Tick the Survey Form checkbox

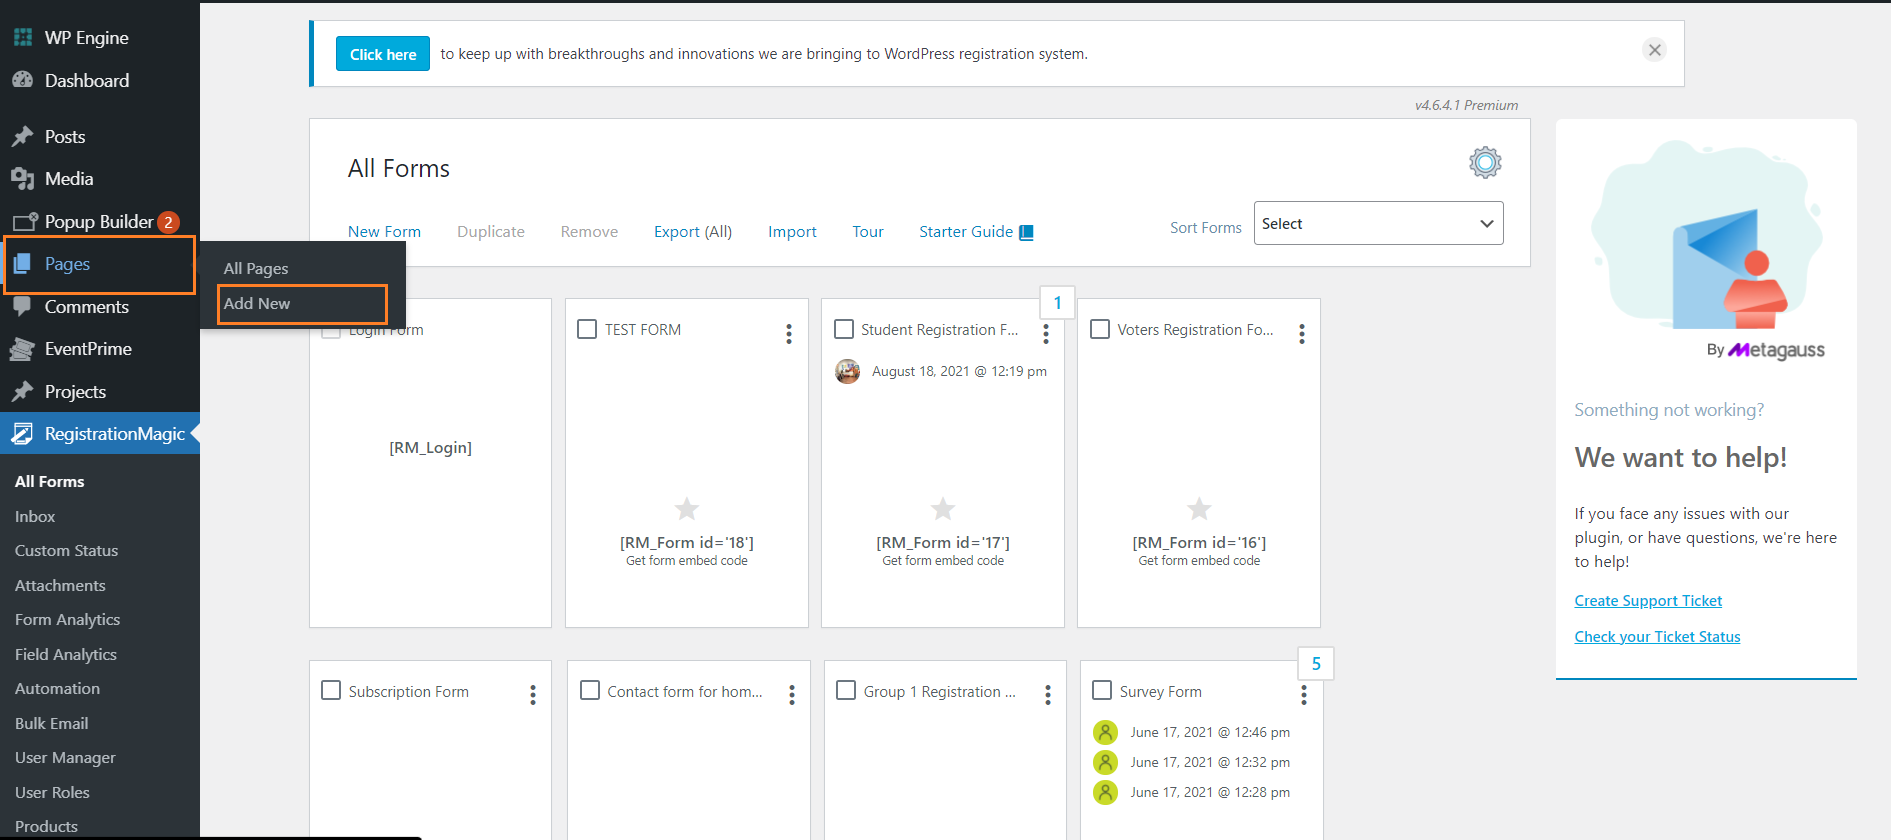pyautogui.click(x=1102, y=690)
